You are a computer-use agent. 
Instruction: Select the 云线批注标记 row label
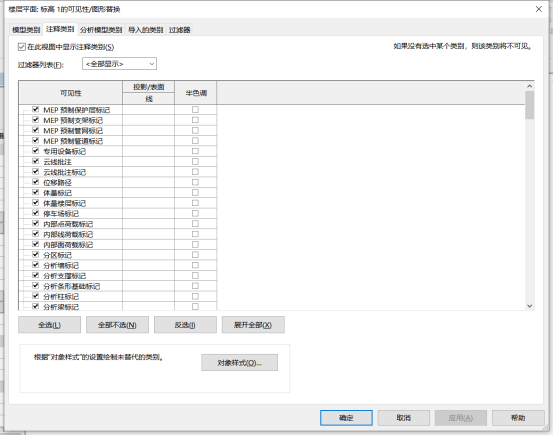point(64,172)
